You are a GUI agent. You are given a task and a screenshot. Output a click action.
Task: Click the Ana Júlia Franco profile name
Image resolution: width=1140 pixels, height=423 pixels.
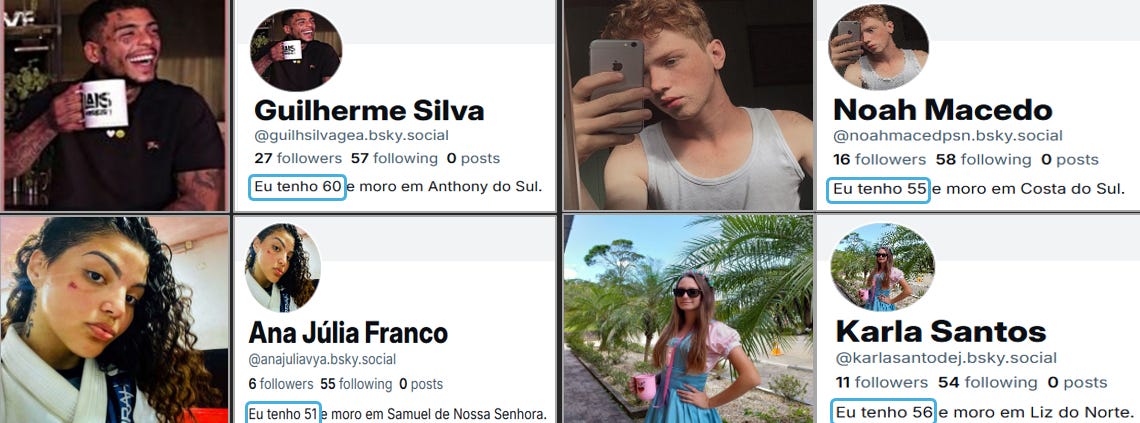[x=348, y=333]
